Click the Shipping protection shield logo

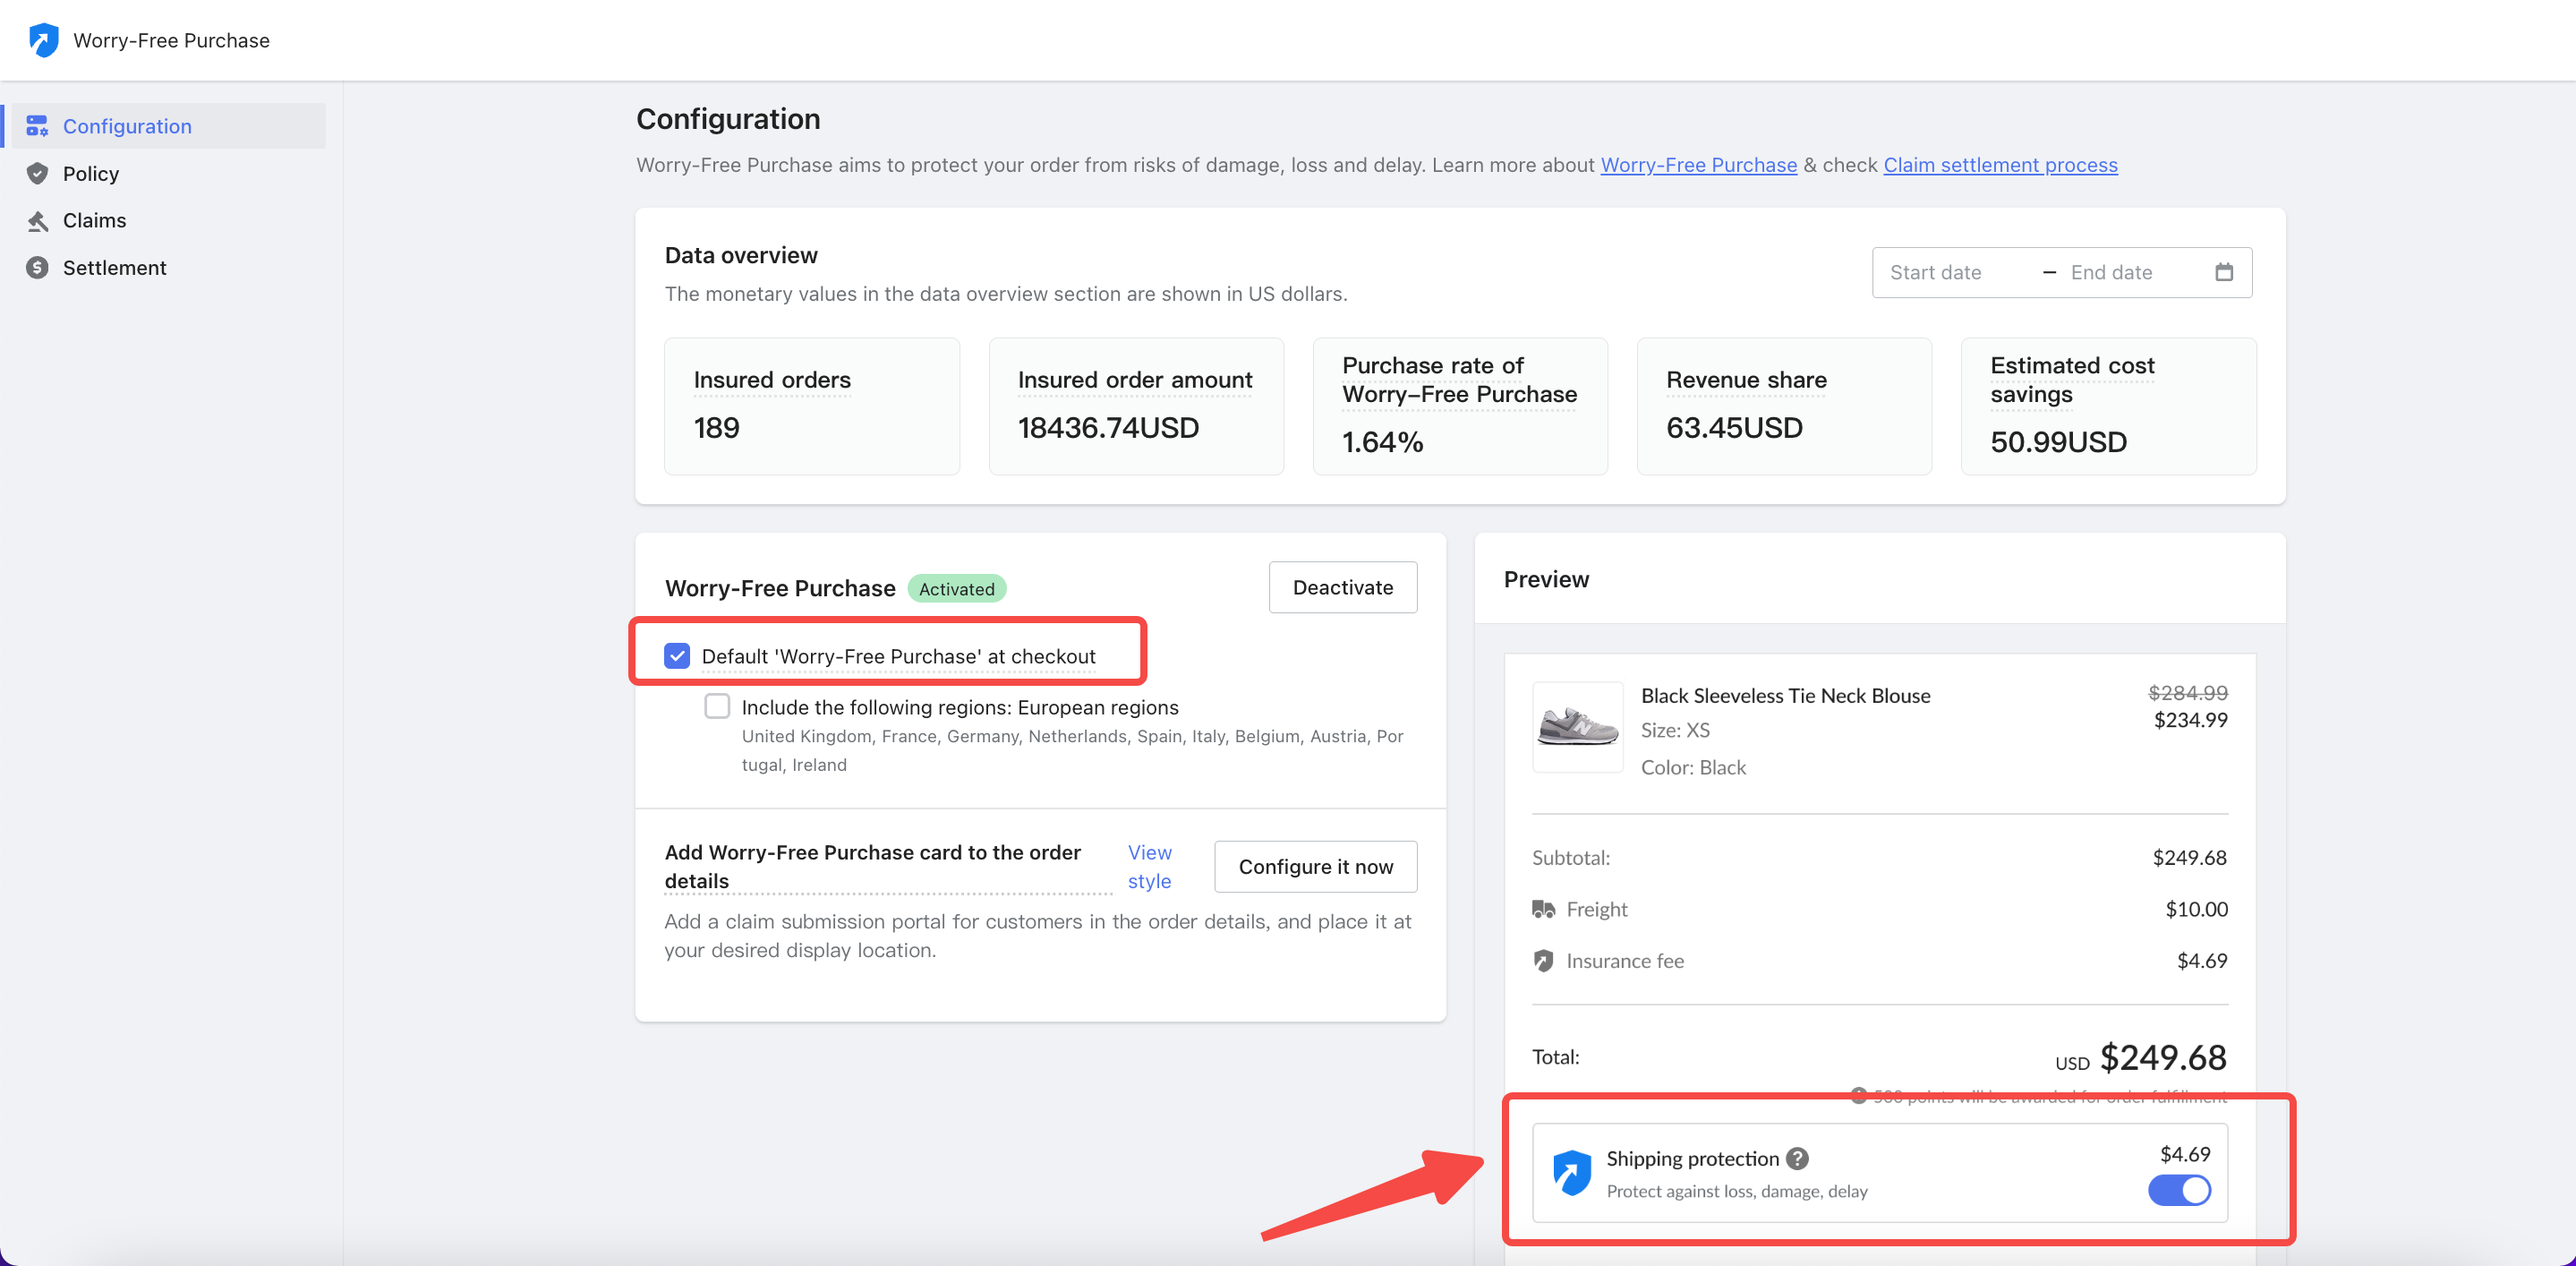(x=1571, y=1172)
